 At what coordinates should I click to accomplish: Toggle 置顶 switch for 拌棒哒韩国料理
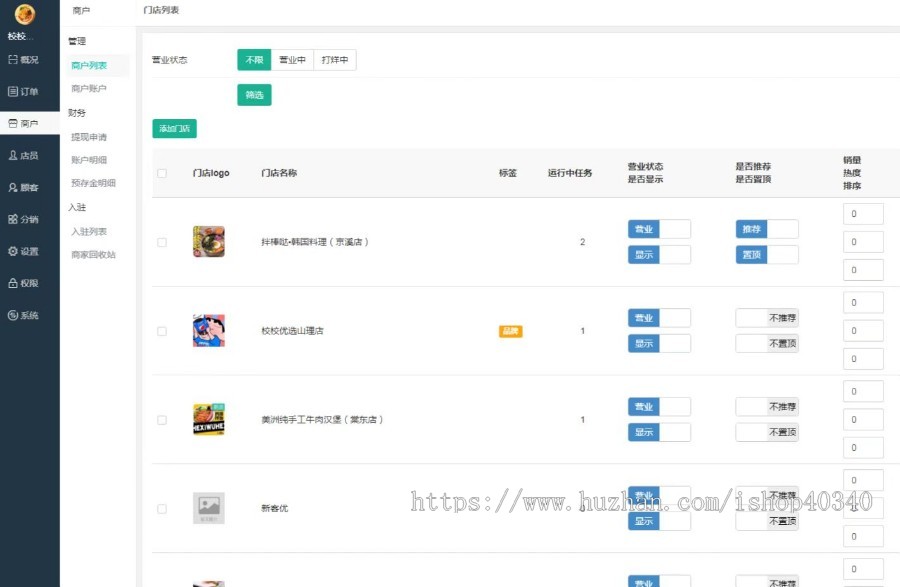click(x=767, y=255)
